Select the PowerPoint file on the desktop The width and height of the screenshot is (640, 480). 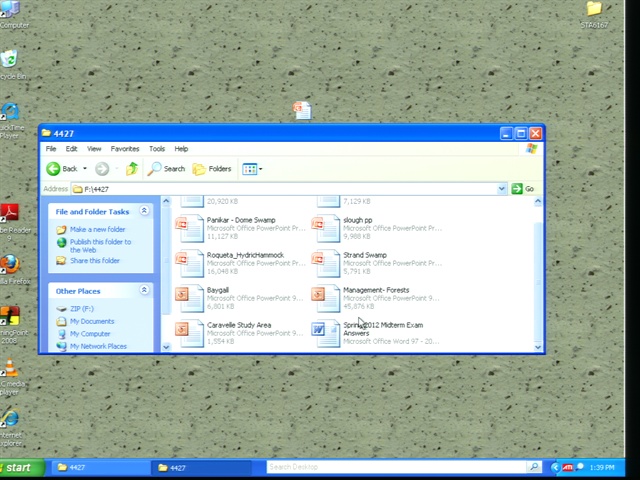(x=302, y=110)
